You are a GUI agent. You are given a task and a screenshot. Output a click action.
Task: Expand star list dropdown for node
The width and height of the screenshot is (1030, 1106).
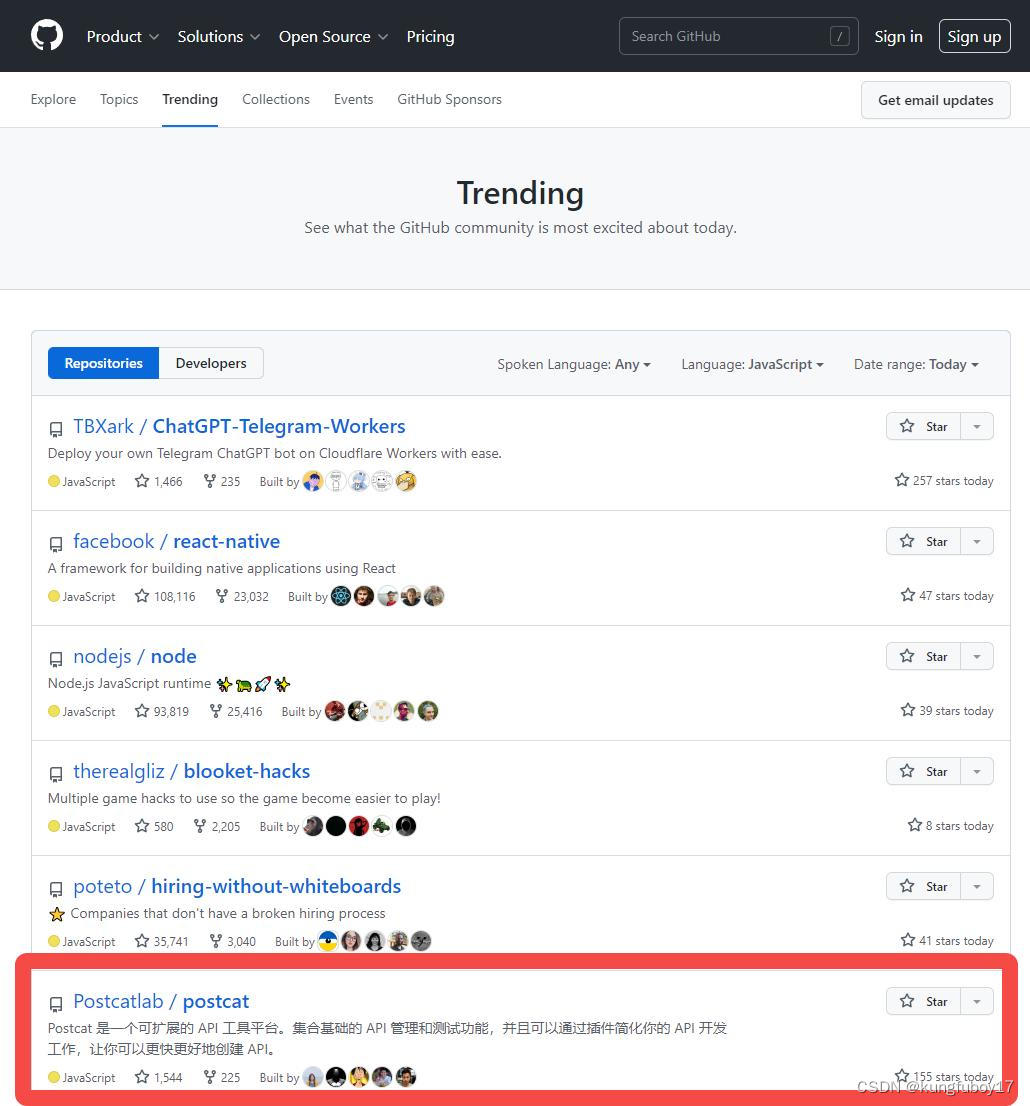click(977, 656)
